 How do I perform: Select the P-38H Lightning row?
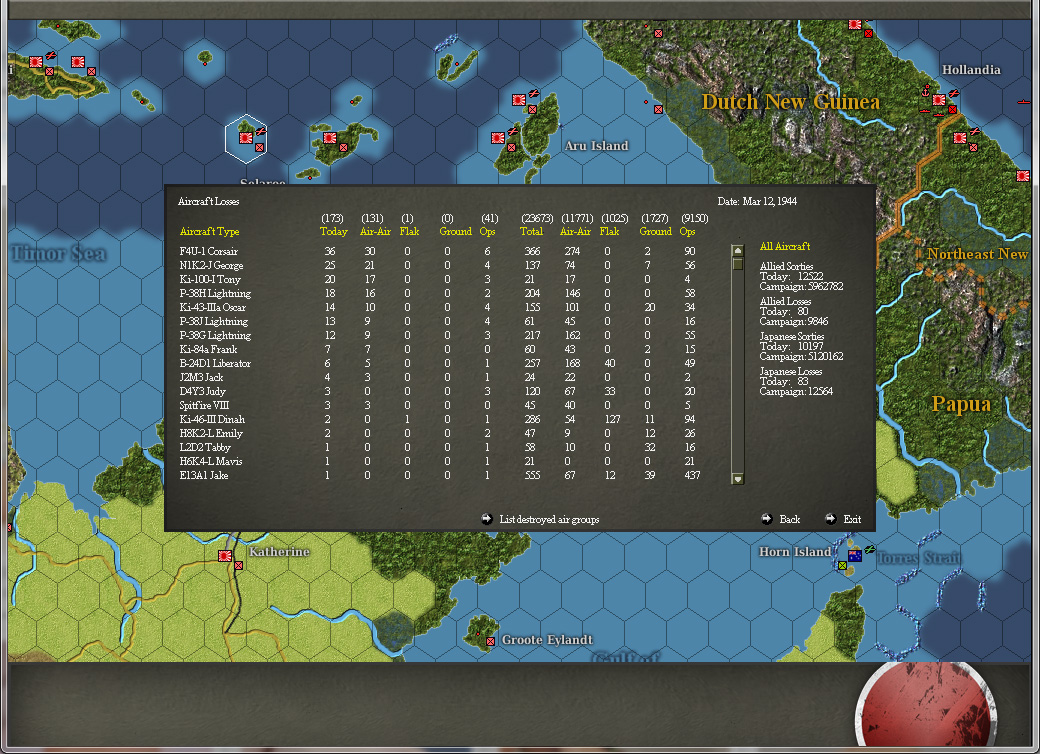coord(440,293)
